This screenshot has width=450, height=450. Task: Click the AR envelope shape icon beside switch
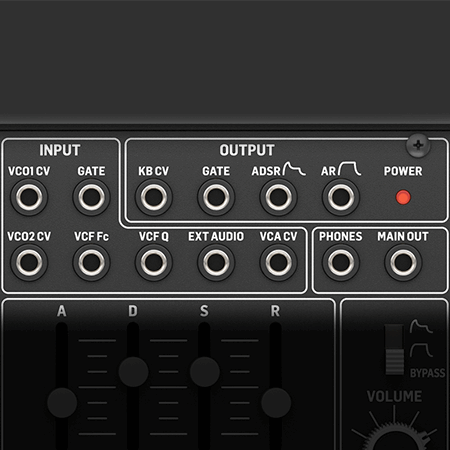421,350
